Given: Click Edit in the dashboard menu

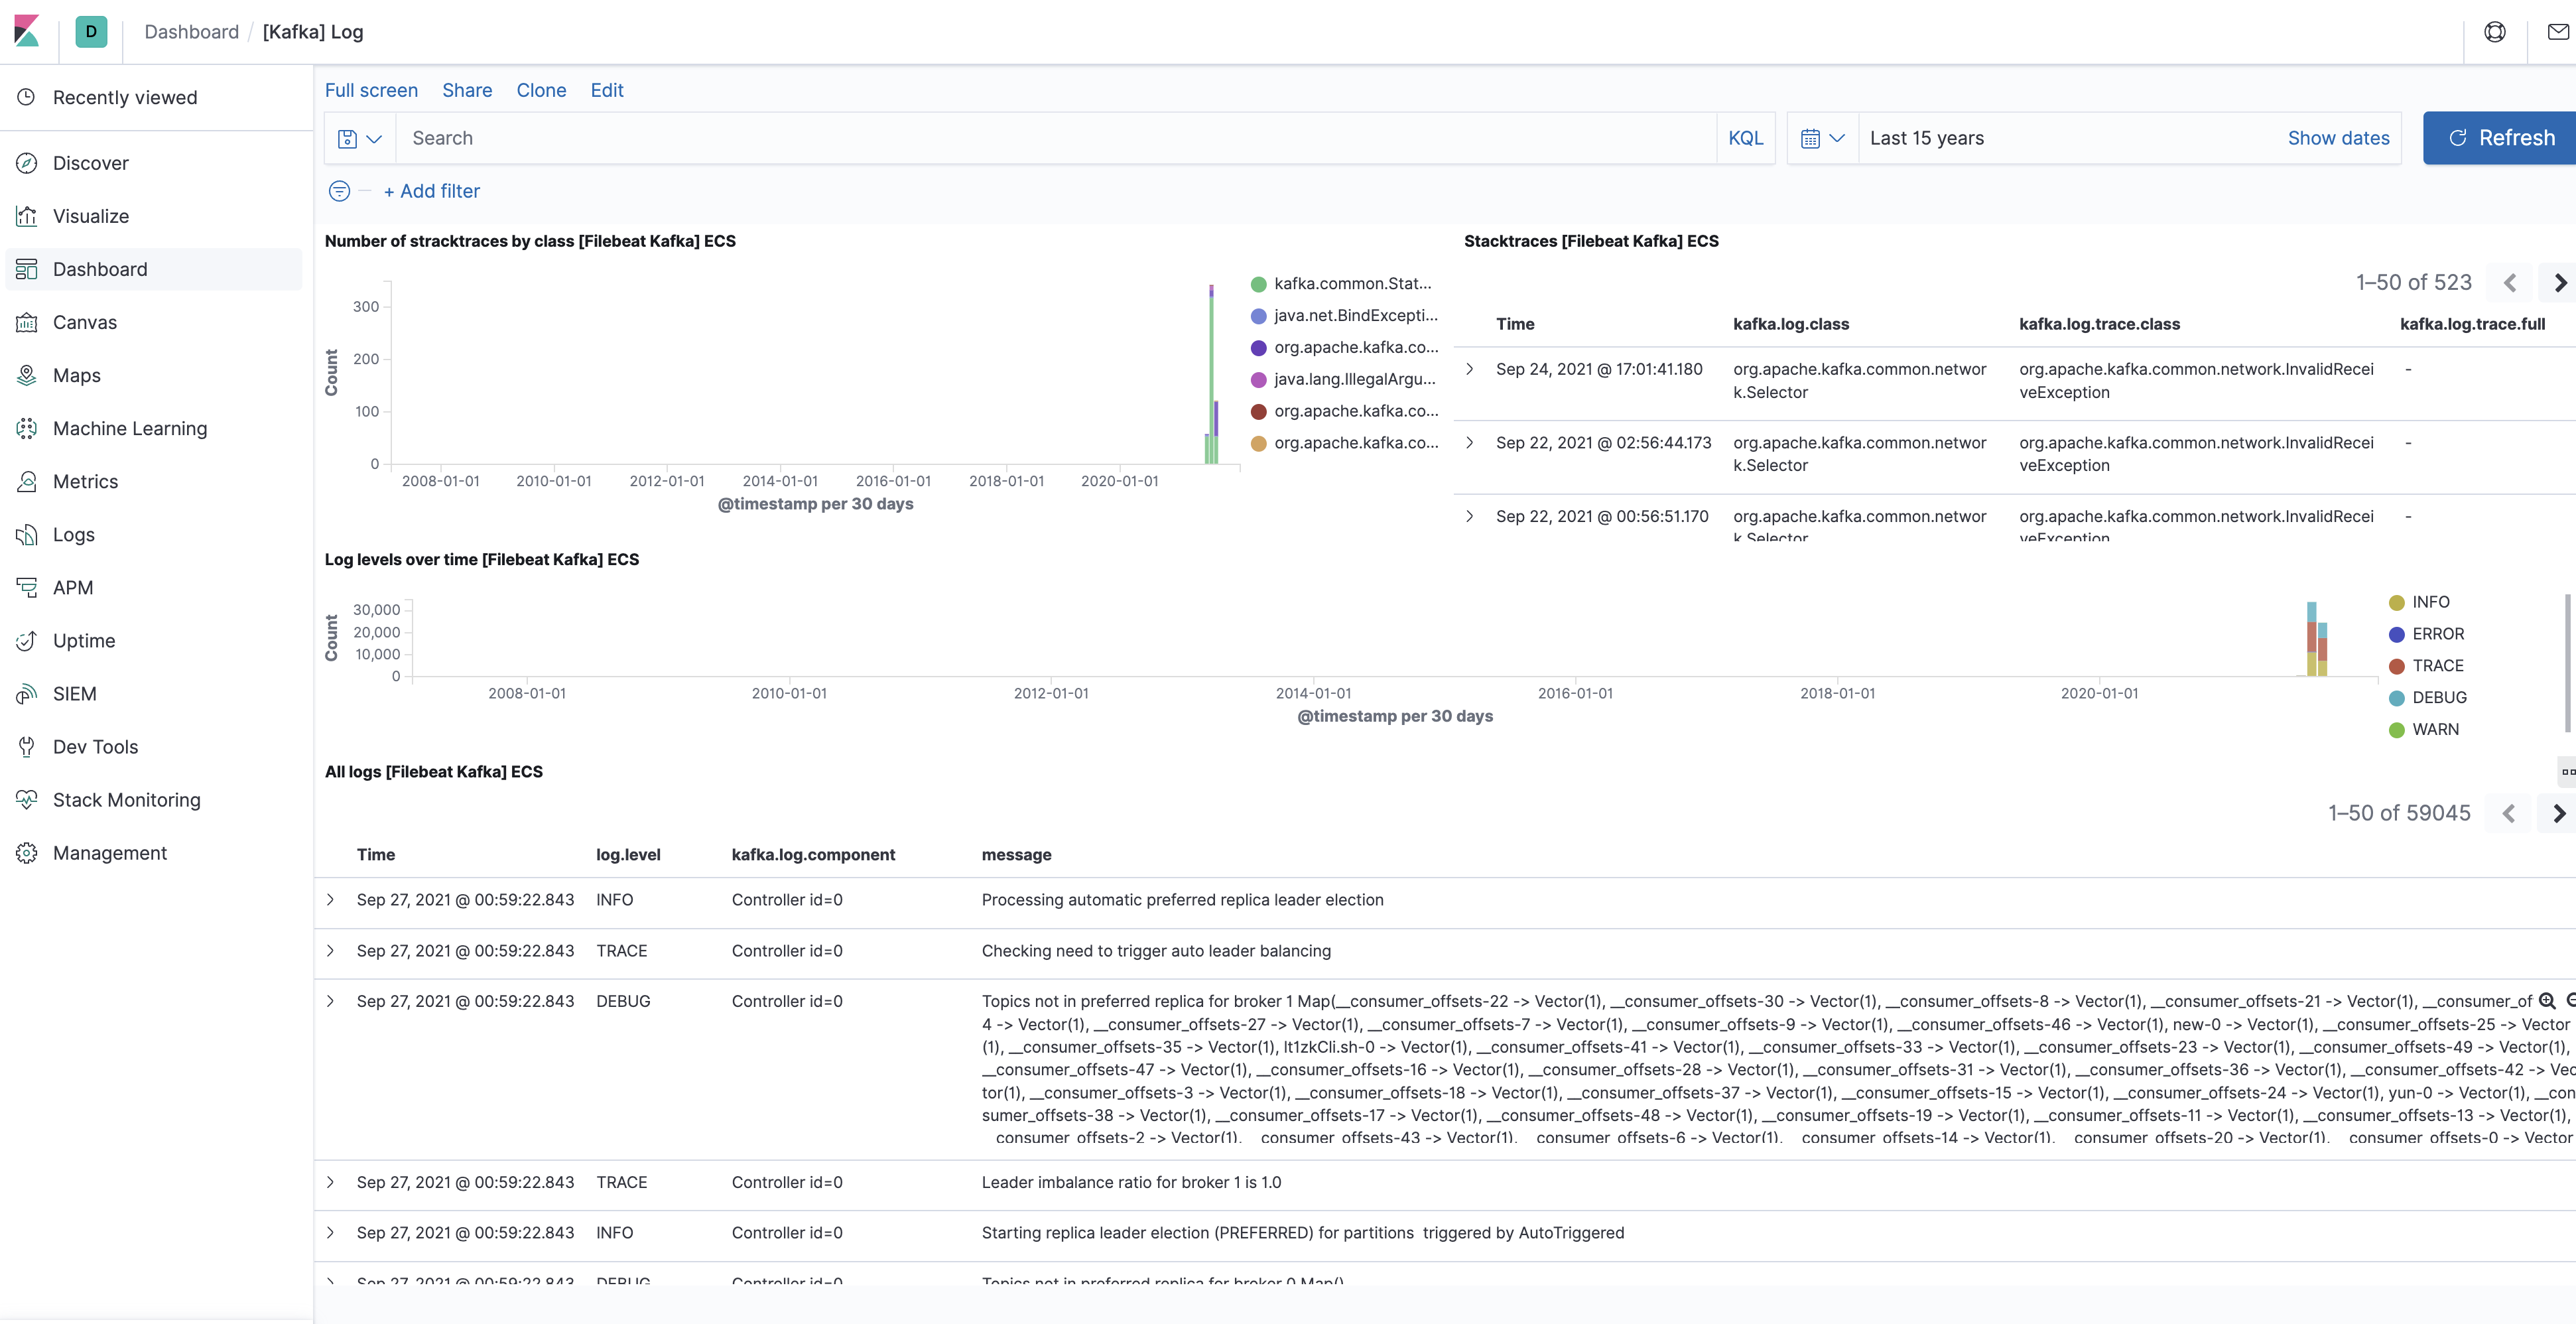Looking at the screenshot, I should pyautogui.click(x=606, y=90).
